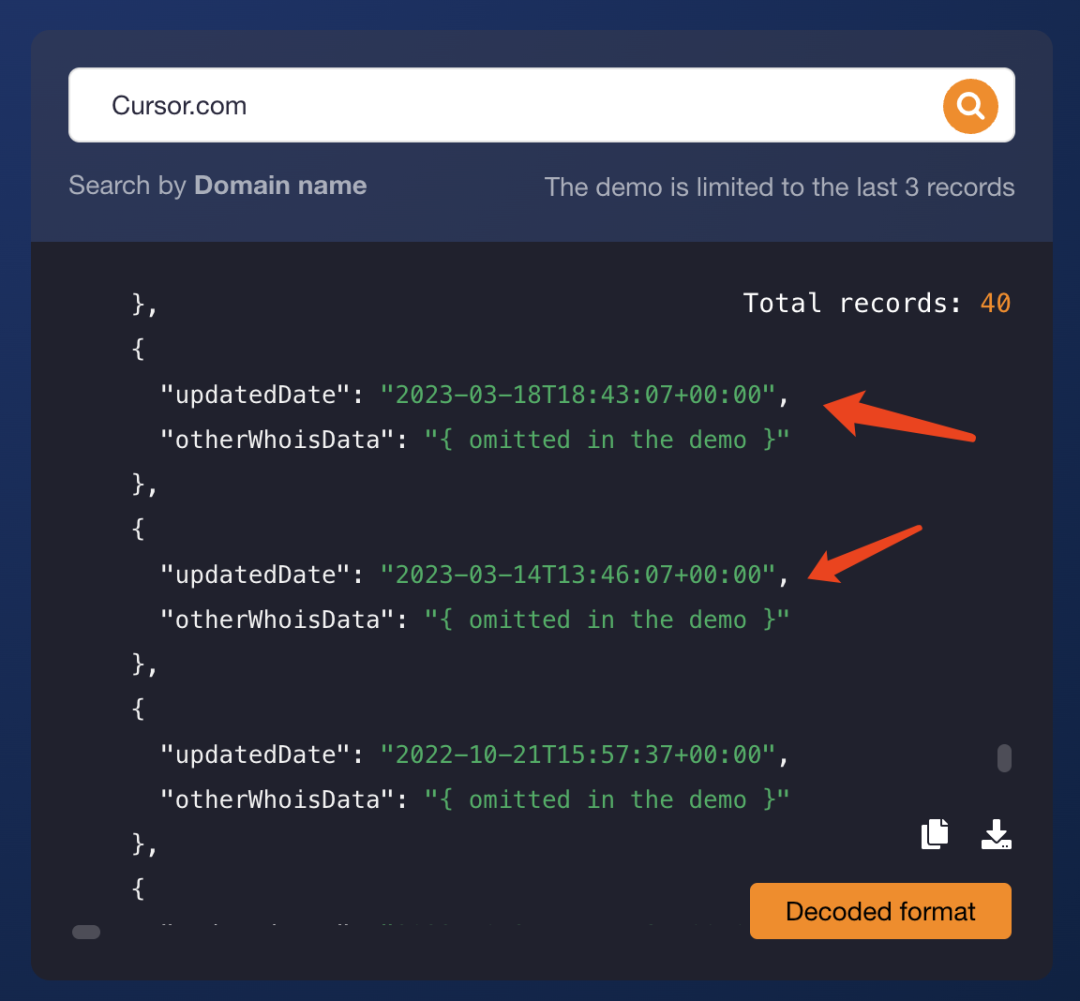1080x1001 pixels.
Task: Switch to Decoded format
Action: pos(880,911)
